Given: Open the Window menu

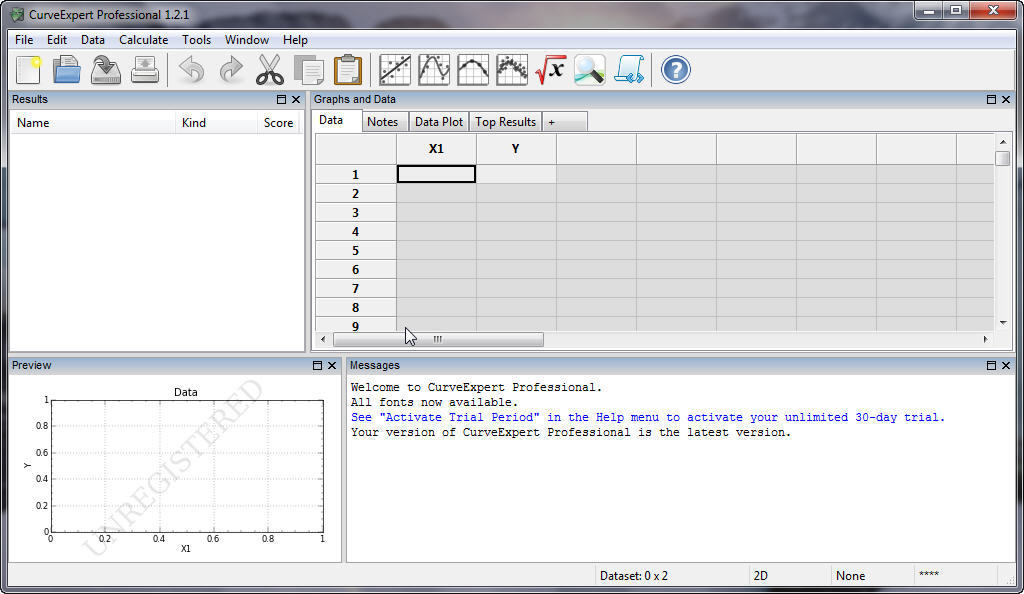Looking at the screenshot, I should coord(247,40).
